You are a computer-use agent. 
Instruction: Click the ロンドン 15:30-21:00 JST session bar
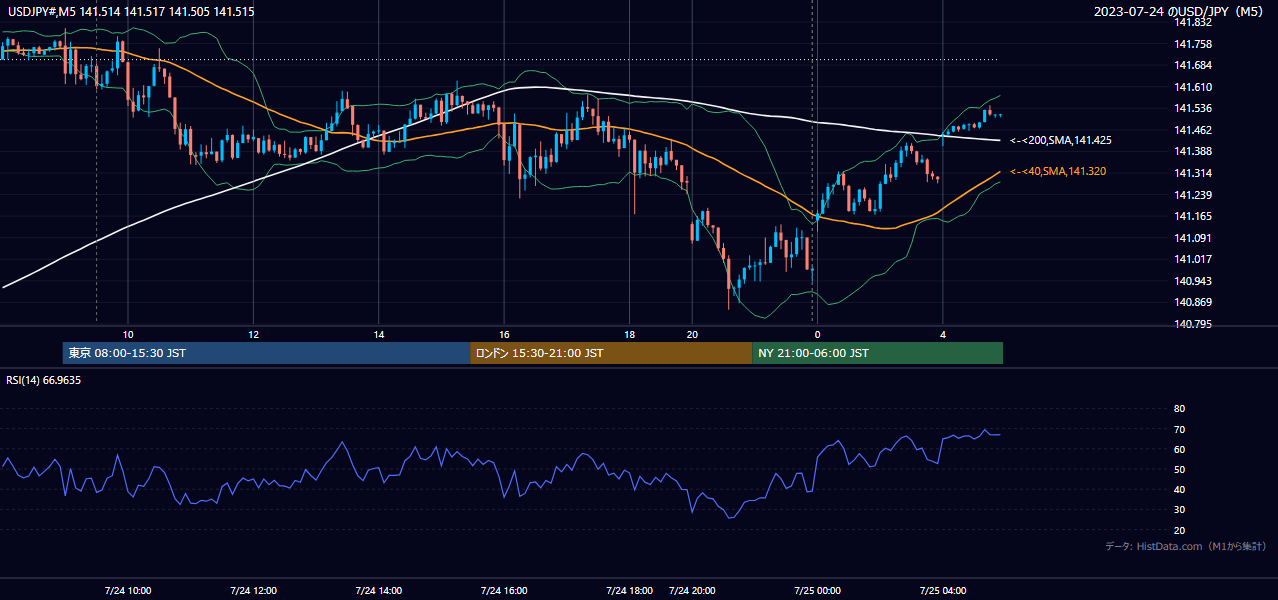click(611, 353)
